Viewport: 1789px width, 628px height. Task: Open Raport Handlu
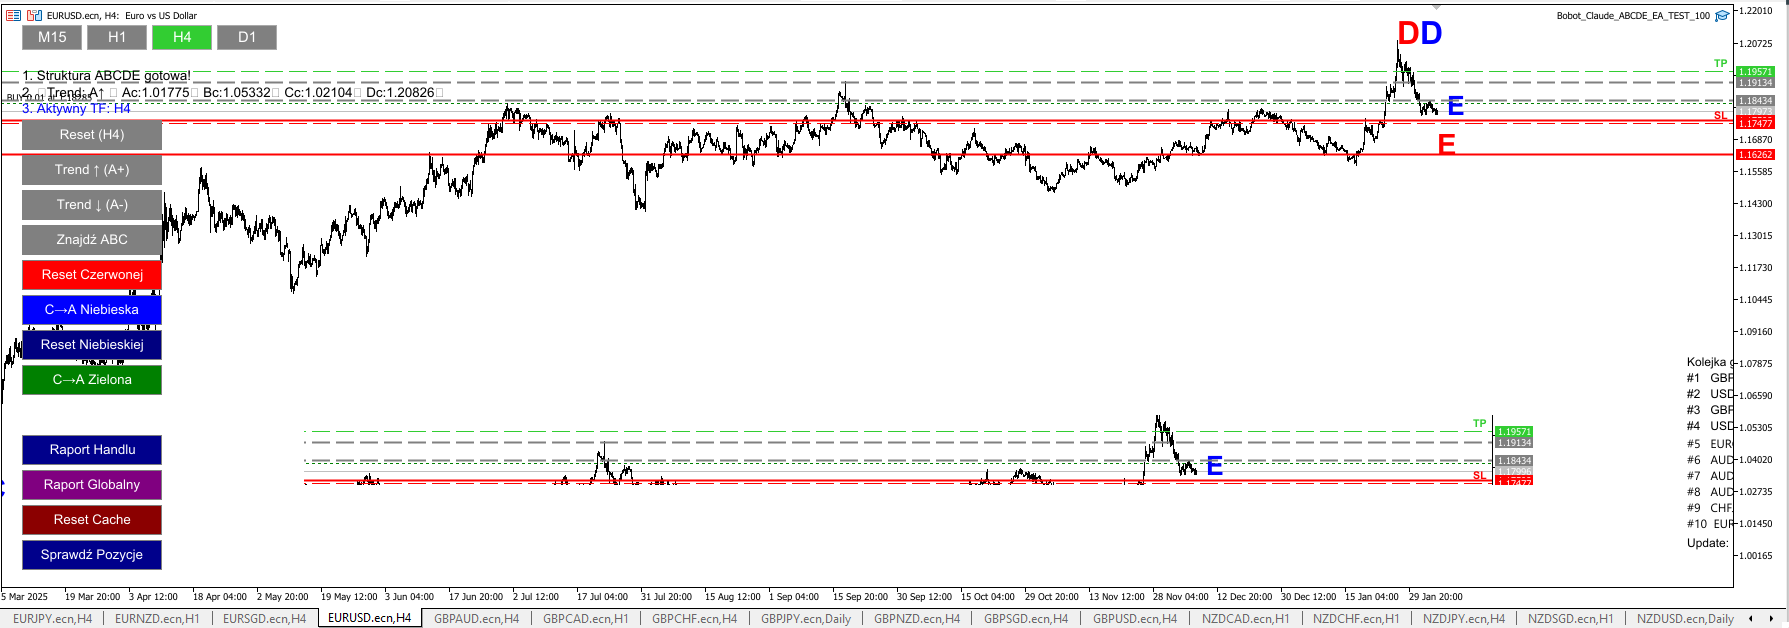pyautogui.click(x=92, y=450)
